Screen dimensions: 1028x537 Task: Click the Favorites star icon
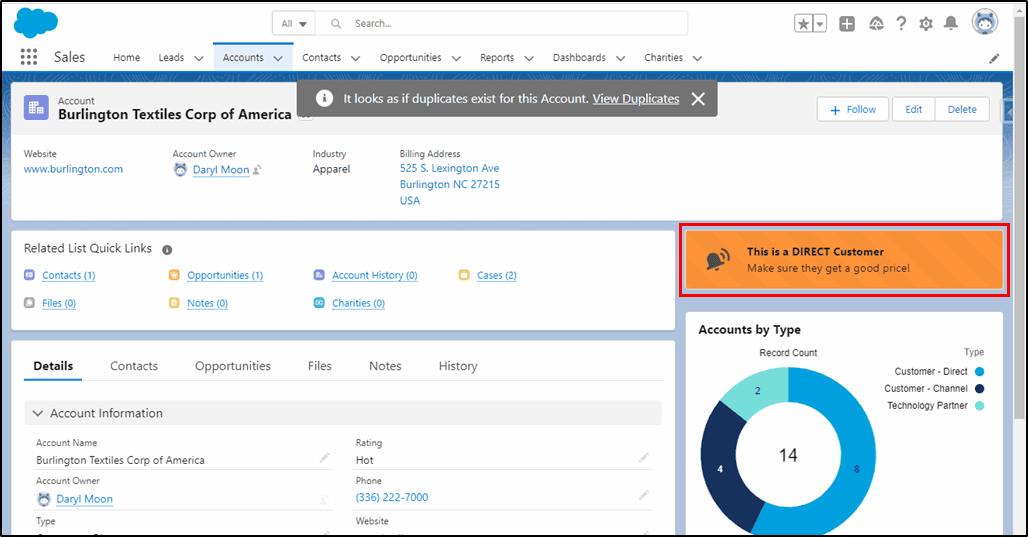coord(803,24)
